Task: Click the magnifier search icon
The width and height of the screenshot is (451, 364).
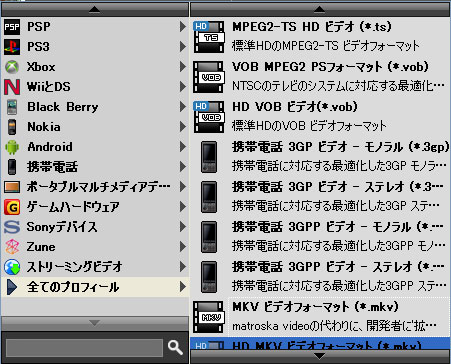Action: [x=175, y=348]
